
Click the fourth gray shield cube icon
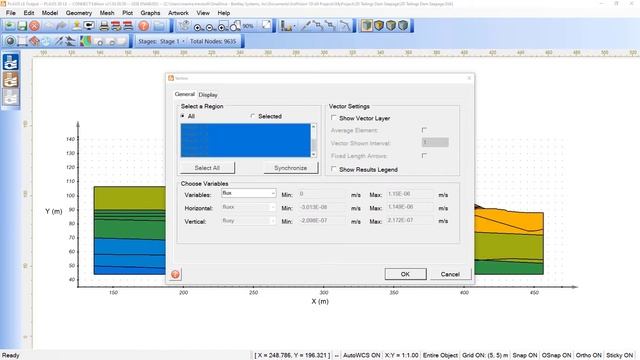[x=403, y=26]
